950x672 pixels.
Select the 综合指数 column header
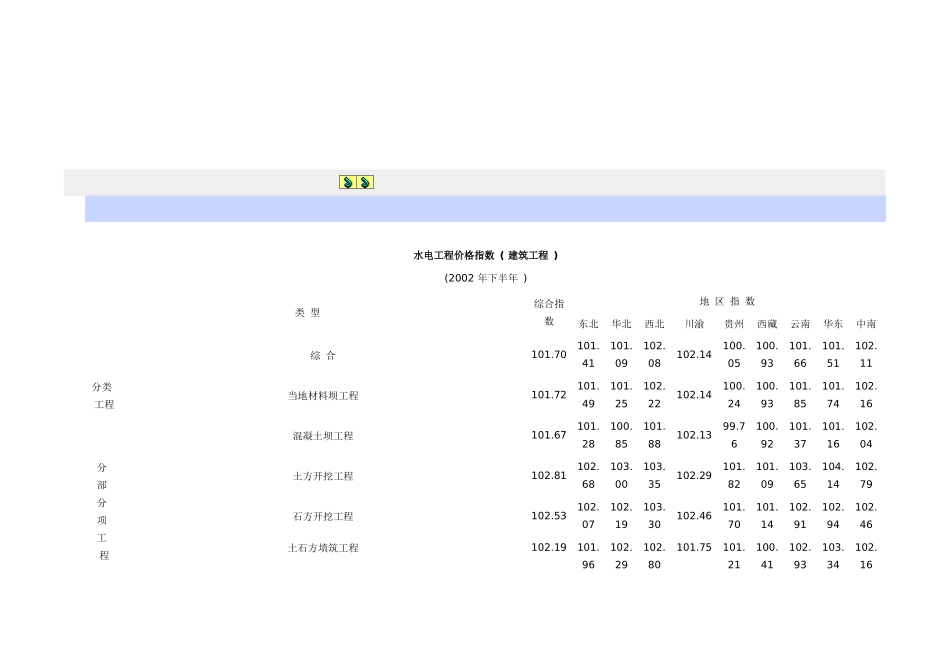[x=549, y=312]
